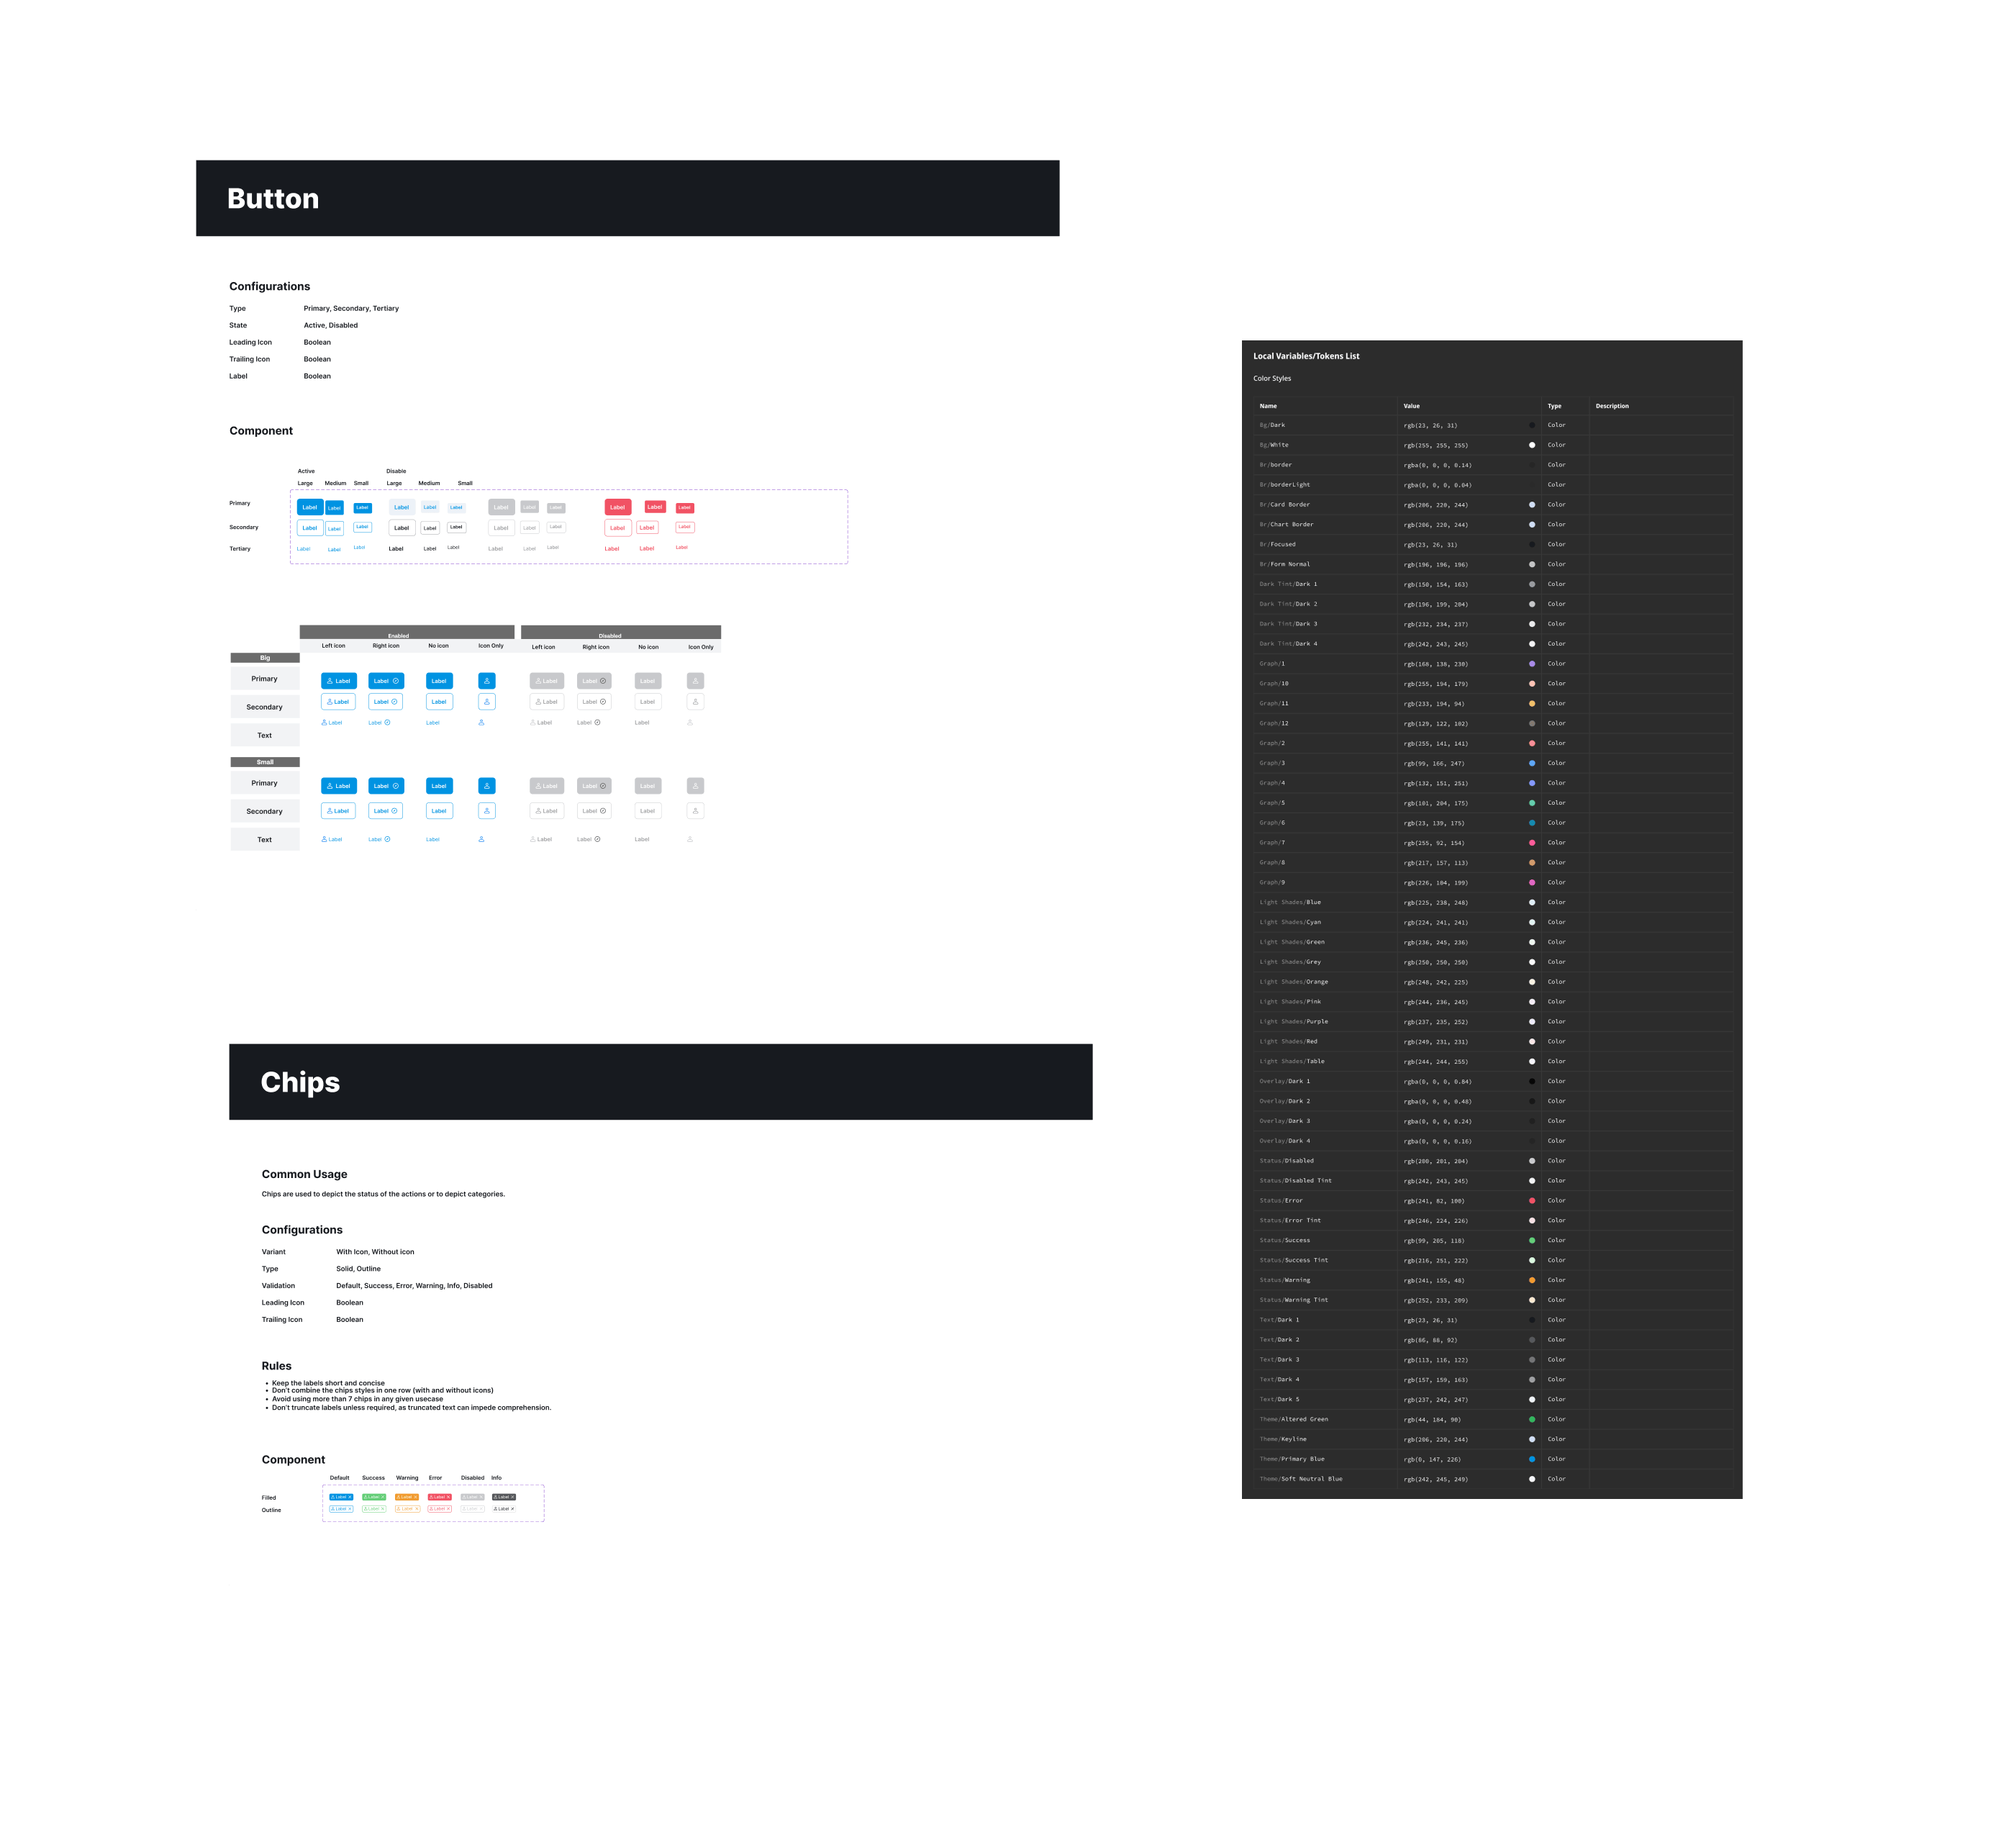
Task: Click the Big Secondary enabled icon-only user button
Action: click(487, 702)
